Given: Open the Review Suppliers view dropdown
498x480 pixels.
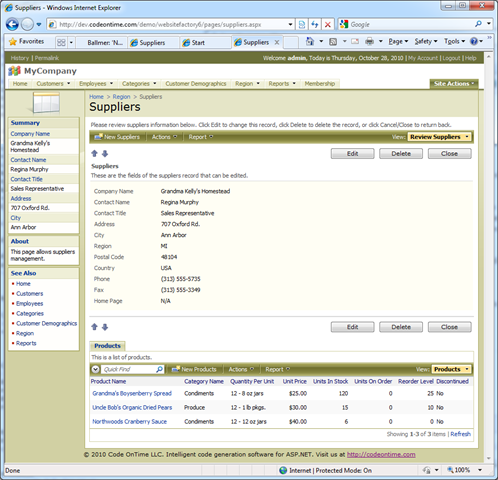Looking at the screenshot, I should [439, 137].
